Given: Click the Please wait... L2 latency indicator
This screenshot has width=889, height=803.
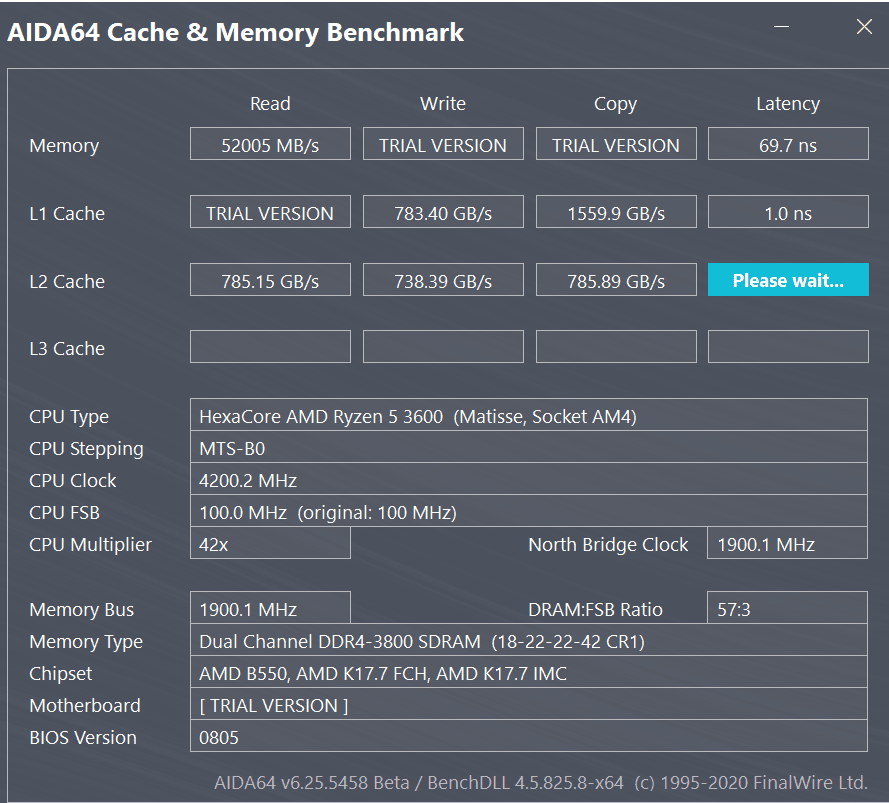Looking at the screenshot, I should [788, 280].
